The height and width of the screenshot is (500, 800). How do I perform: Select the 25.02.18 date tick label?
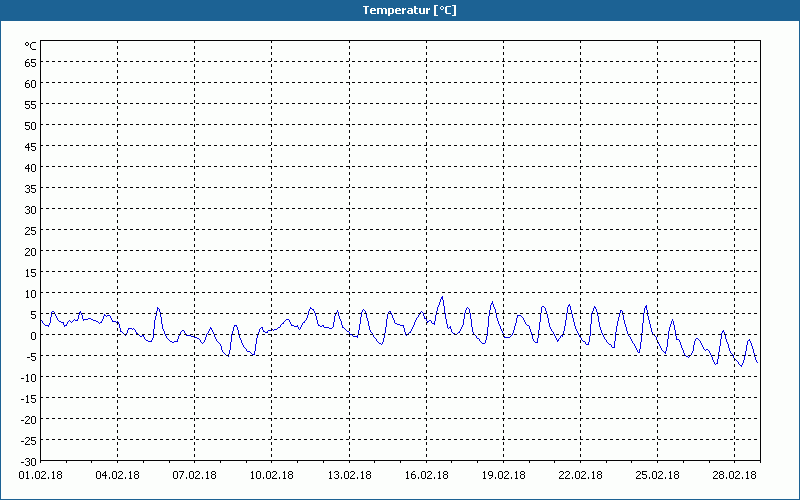click(x=656, y=476)
